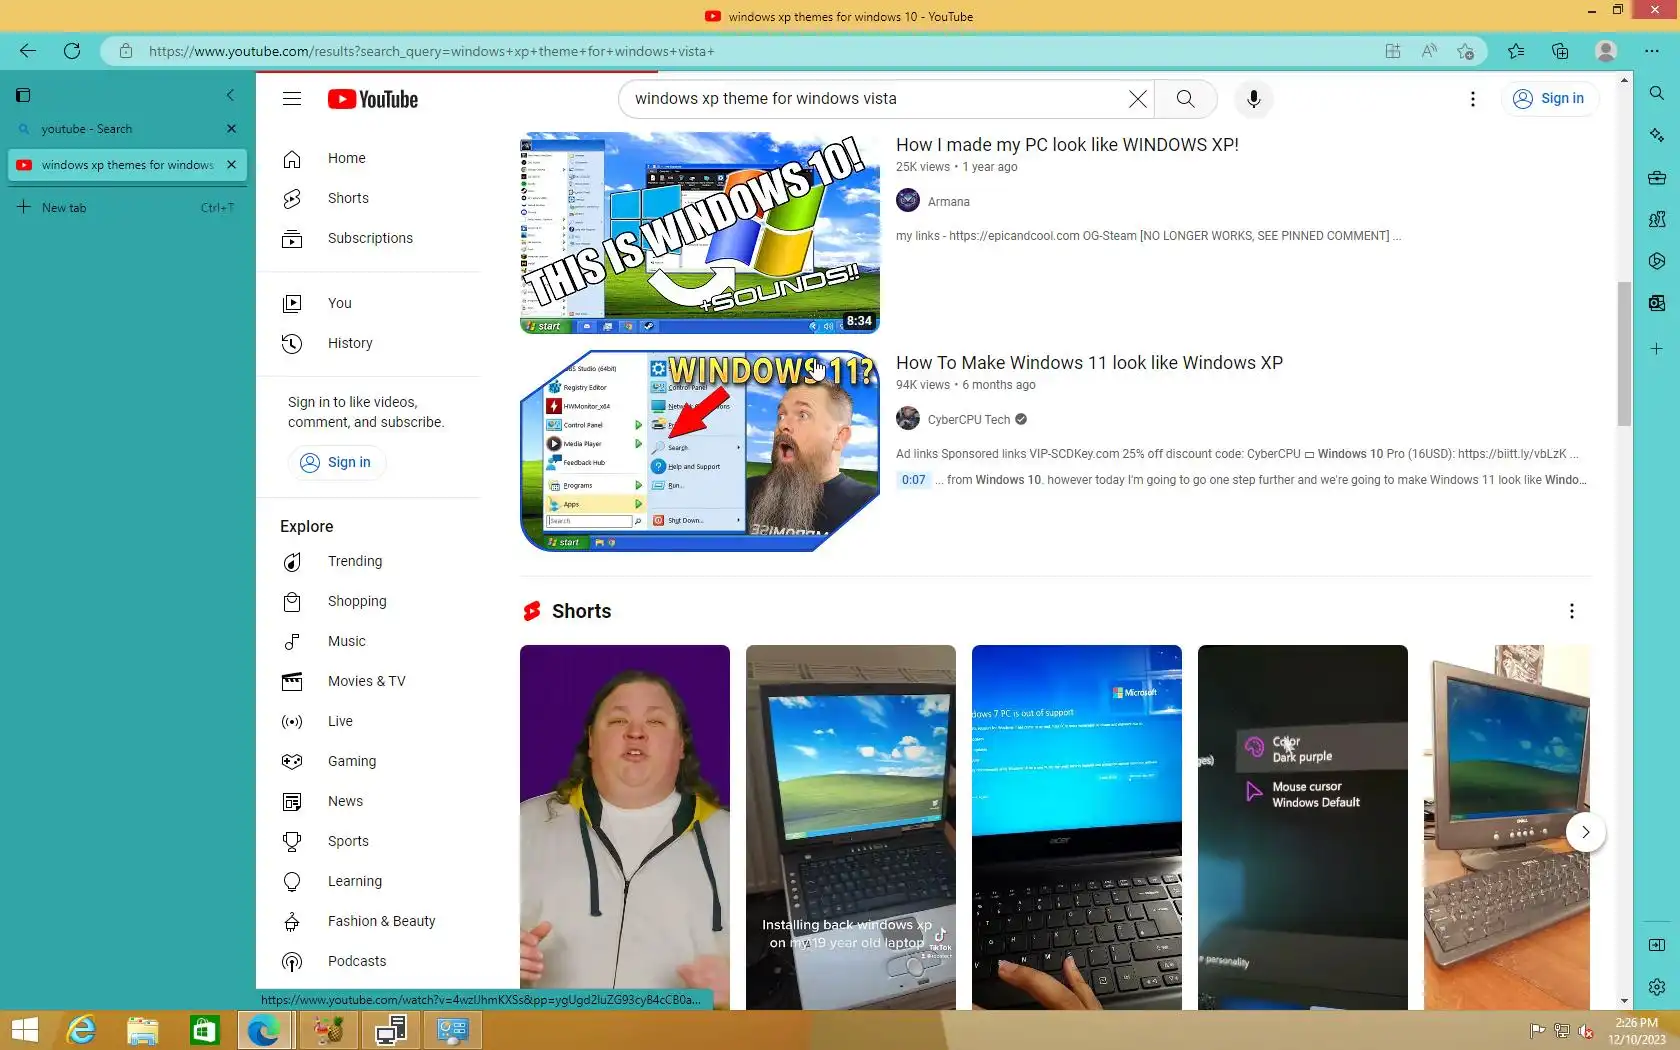This screenshot has width=1680, height=1050.
Task: Play the 'THIS IS WINDOWS 10' thumbnail video
Action: [700, 233]
